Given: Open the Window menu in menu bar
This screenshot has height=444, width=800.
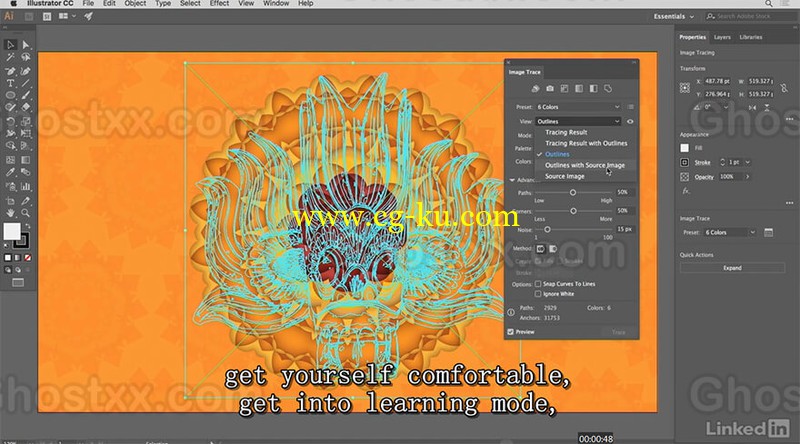Looking at the screenshot, I should pos(276,4).
